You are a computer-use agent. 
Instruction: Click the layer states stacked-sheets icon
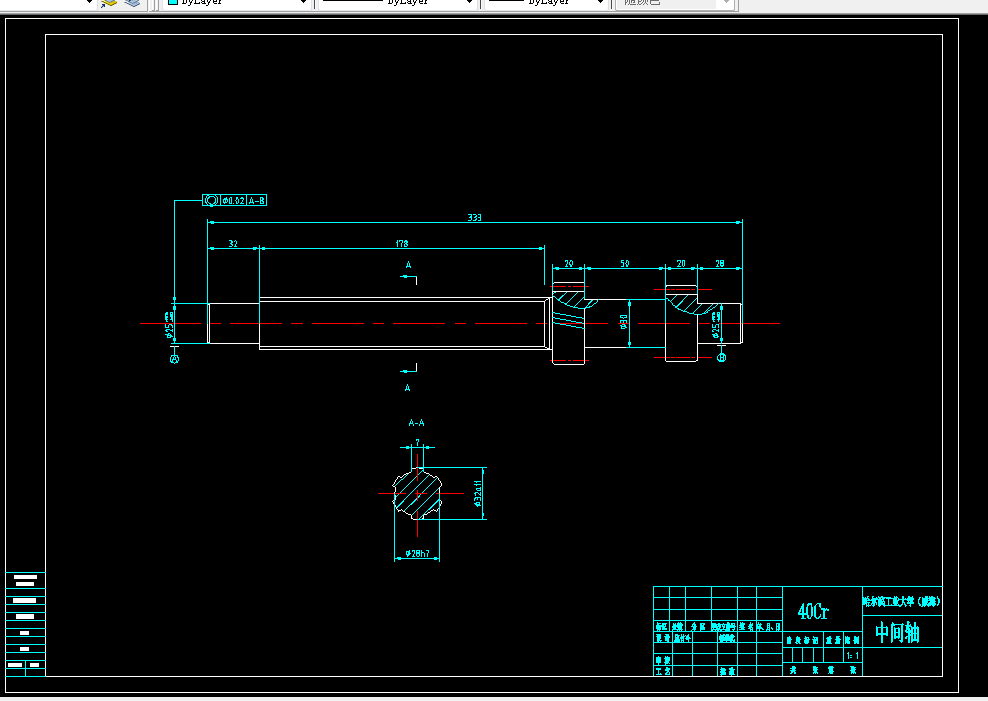point(132,3)
